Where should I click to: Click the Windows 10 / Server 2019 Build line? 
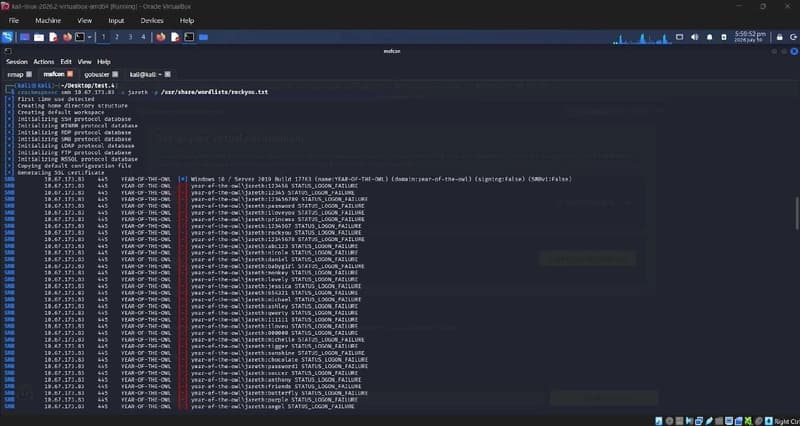click(x=381, y=179)
